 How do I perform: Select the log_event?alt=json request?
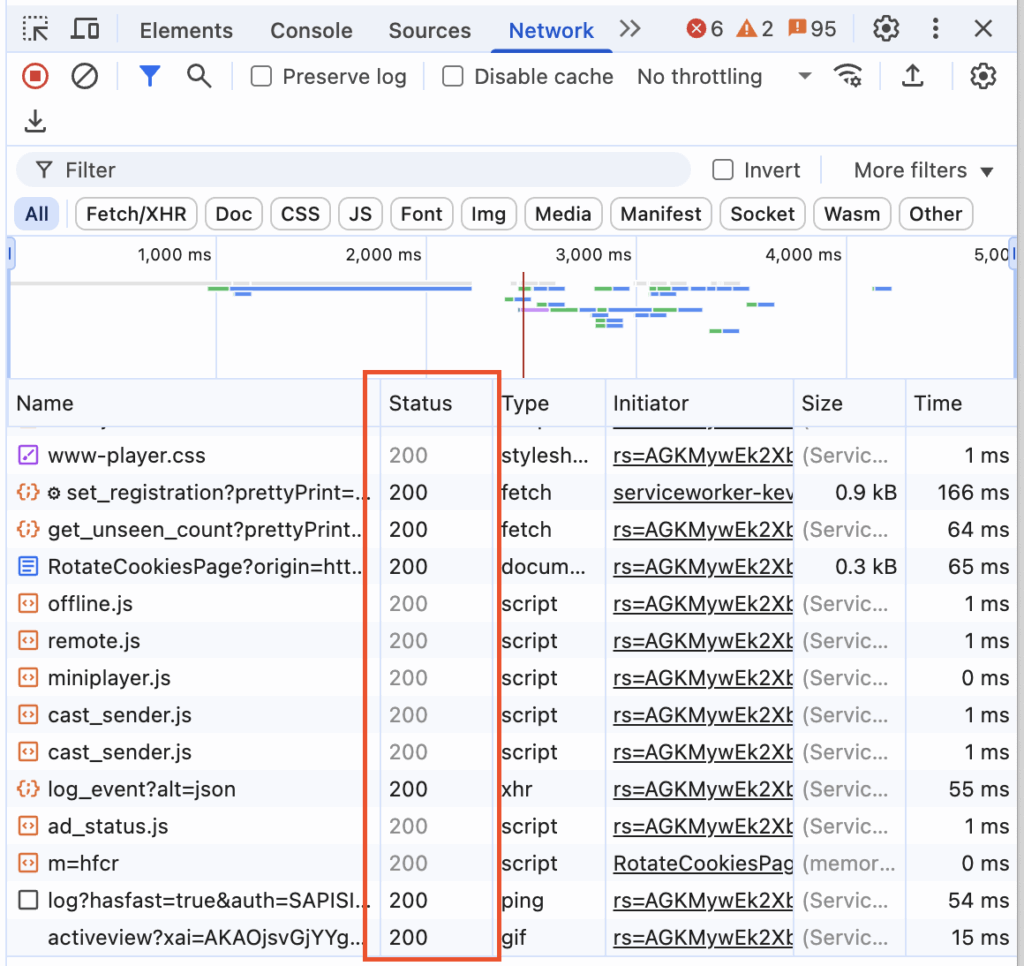pos(512,789)
